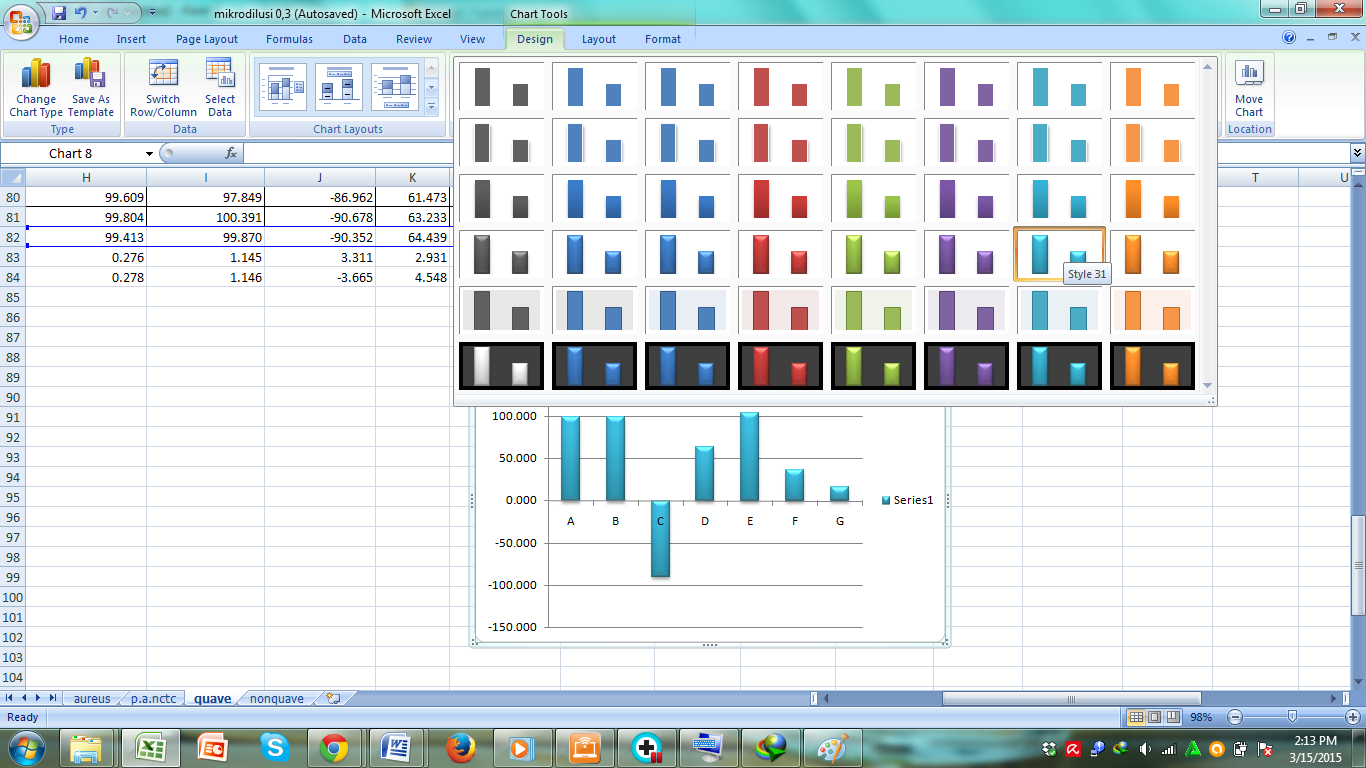Select the first thumbnail in Chart Layouts

[282, 87]
